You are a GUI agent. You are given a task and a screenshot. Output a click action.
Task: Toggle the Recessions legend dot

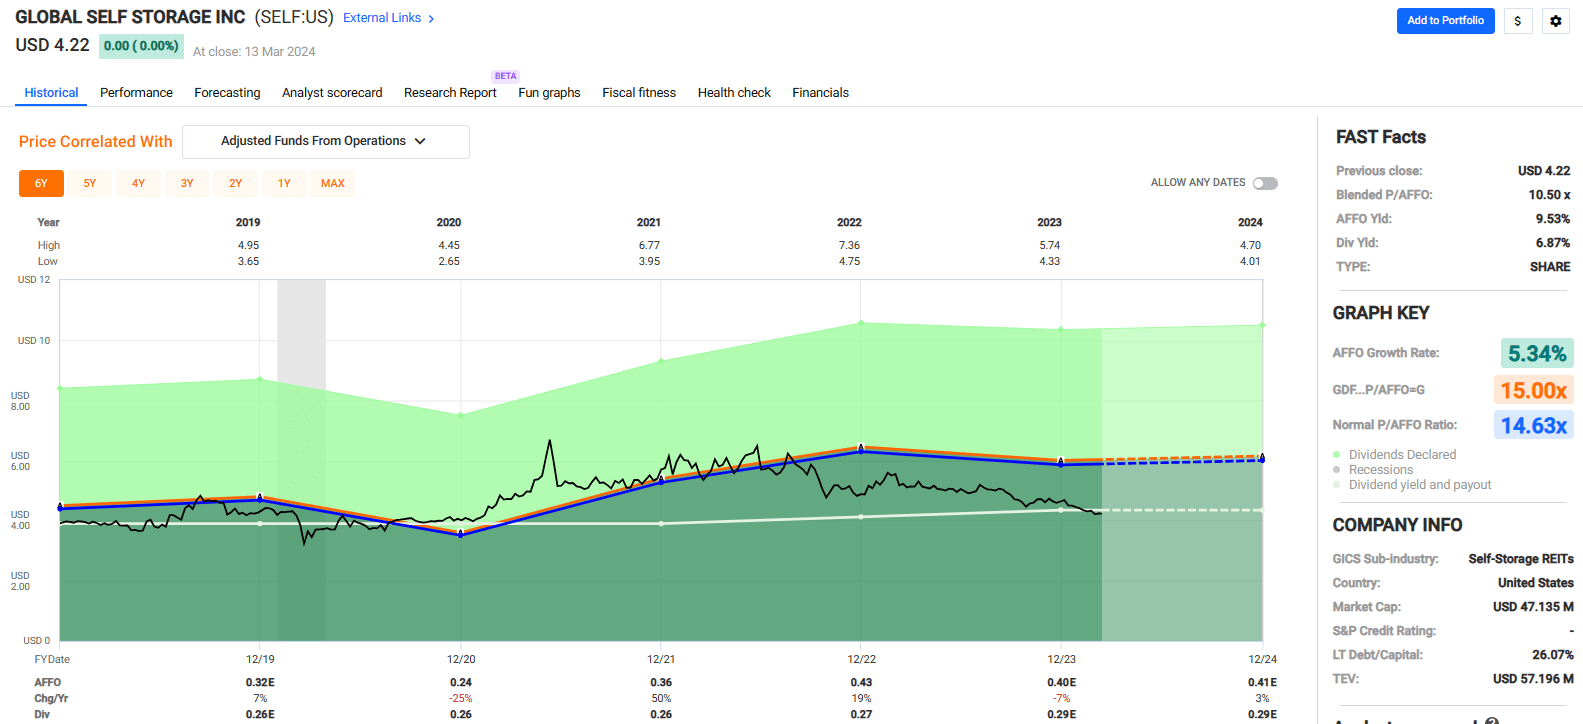[x=1337, y=470]
